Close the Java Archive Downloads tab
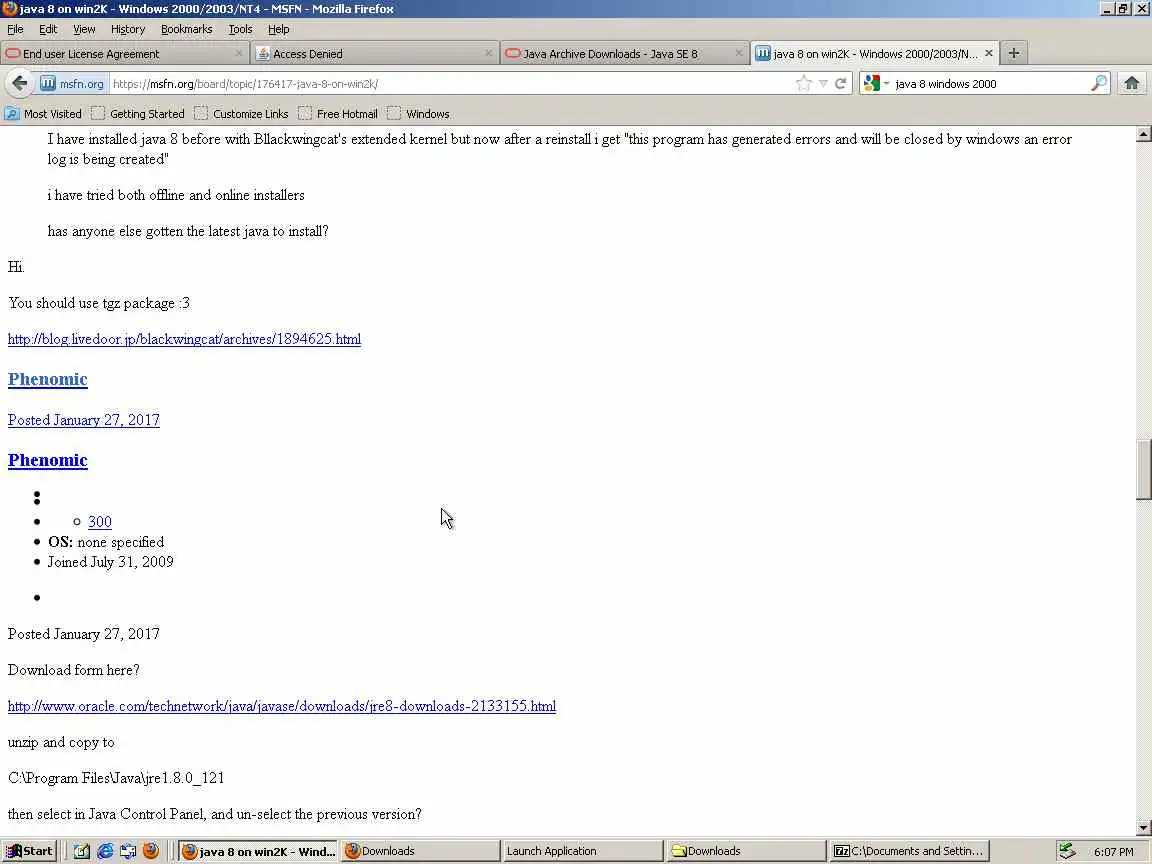The height and width of the screenshot is (864, 1152). [738, 53]
